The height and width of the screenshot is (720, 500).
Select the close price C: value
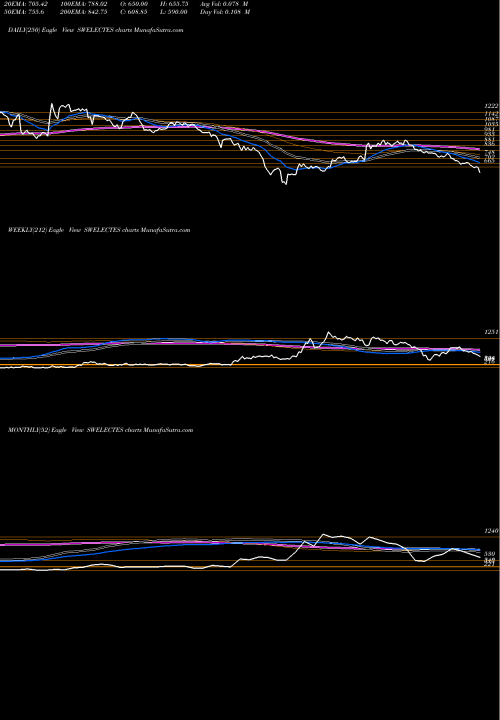click(134, 12)
